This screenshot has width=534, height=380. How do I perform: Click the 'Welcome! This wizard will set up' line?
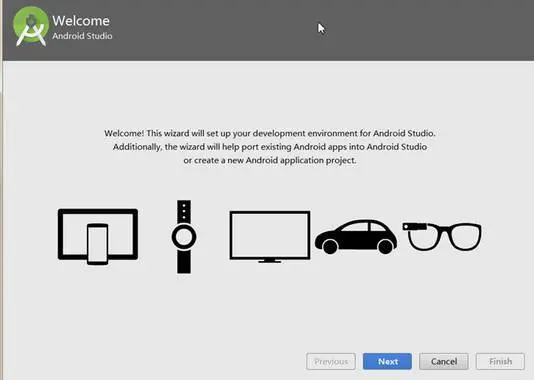point(270,133)
